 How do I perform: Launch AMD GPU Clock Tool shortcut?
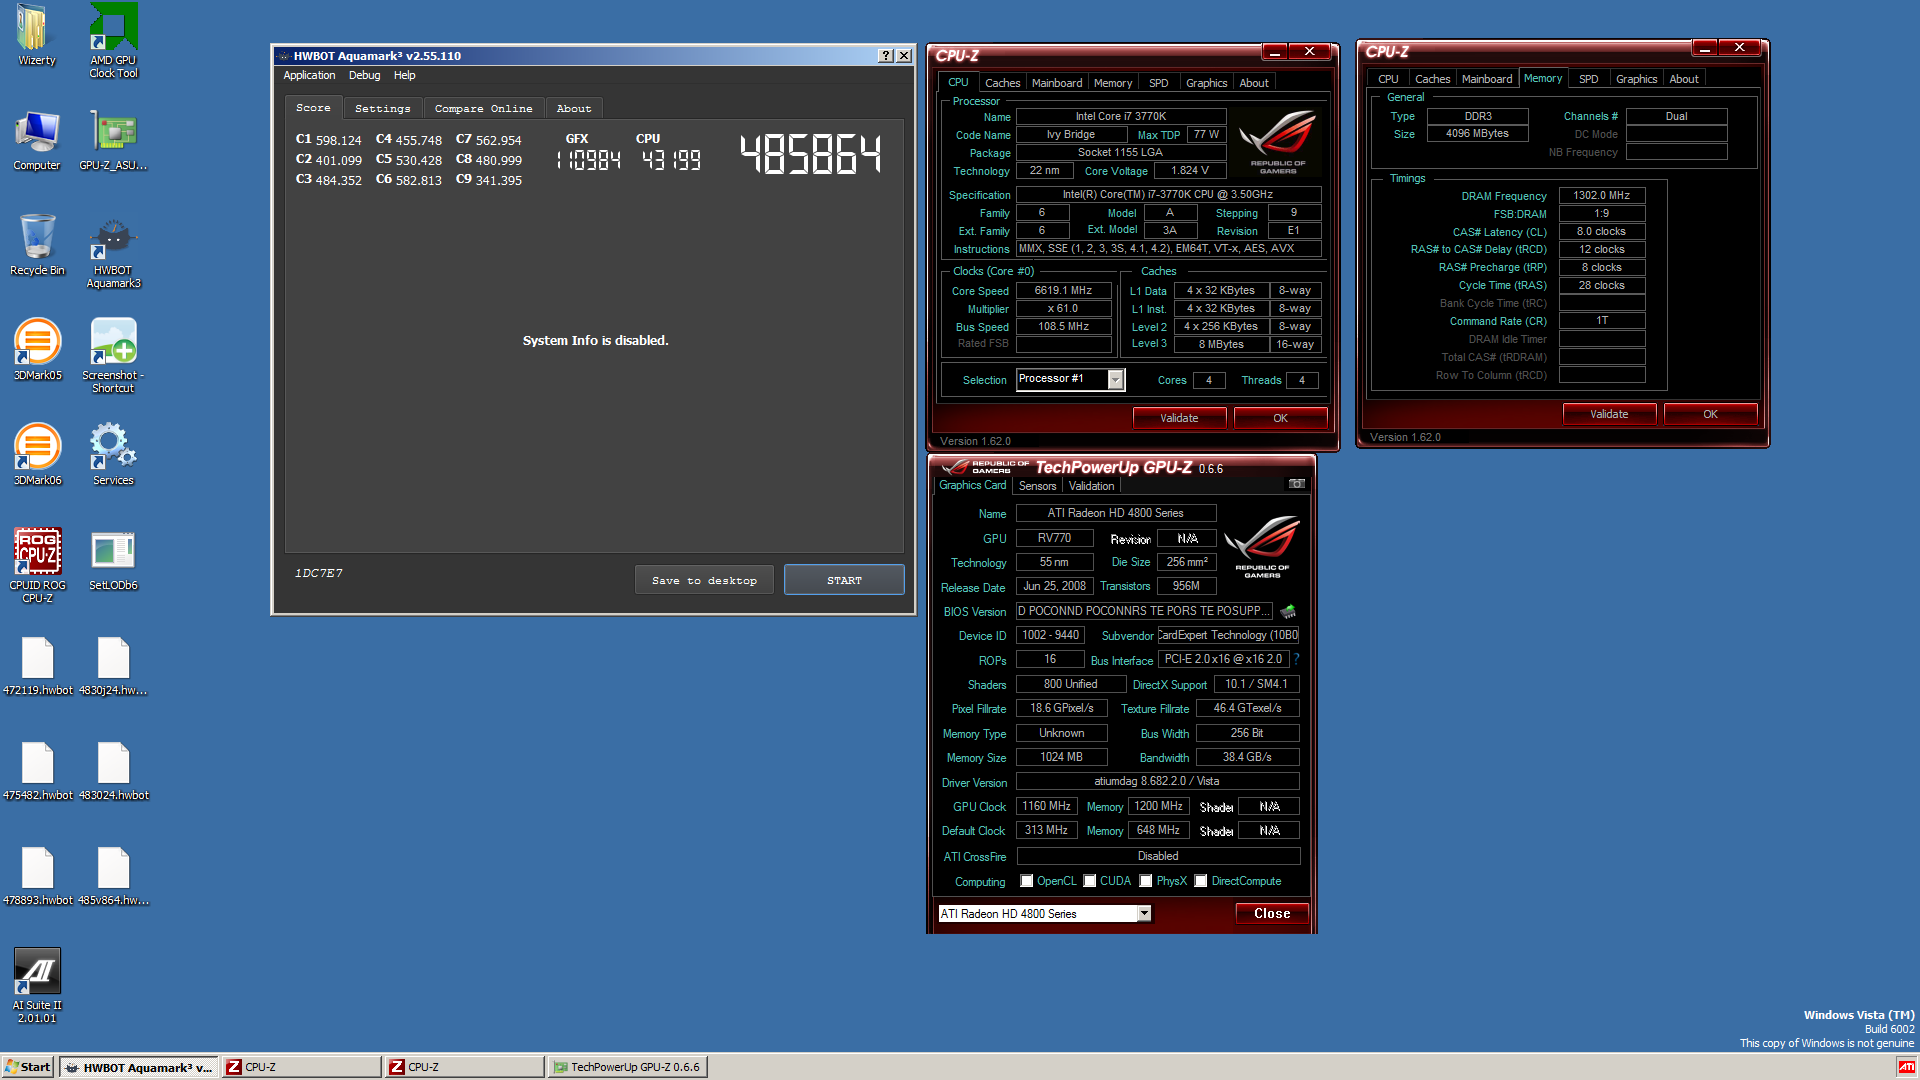[113, 40]
